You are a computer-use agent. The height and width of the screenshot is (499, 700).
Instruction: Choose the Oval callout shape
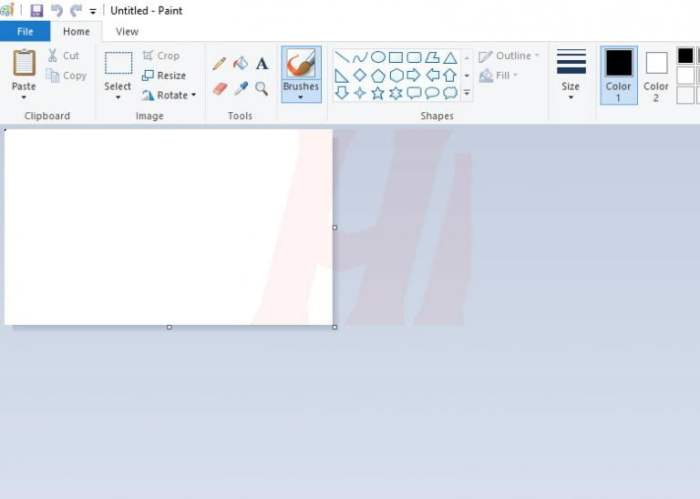(x=432, y=93)
